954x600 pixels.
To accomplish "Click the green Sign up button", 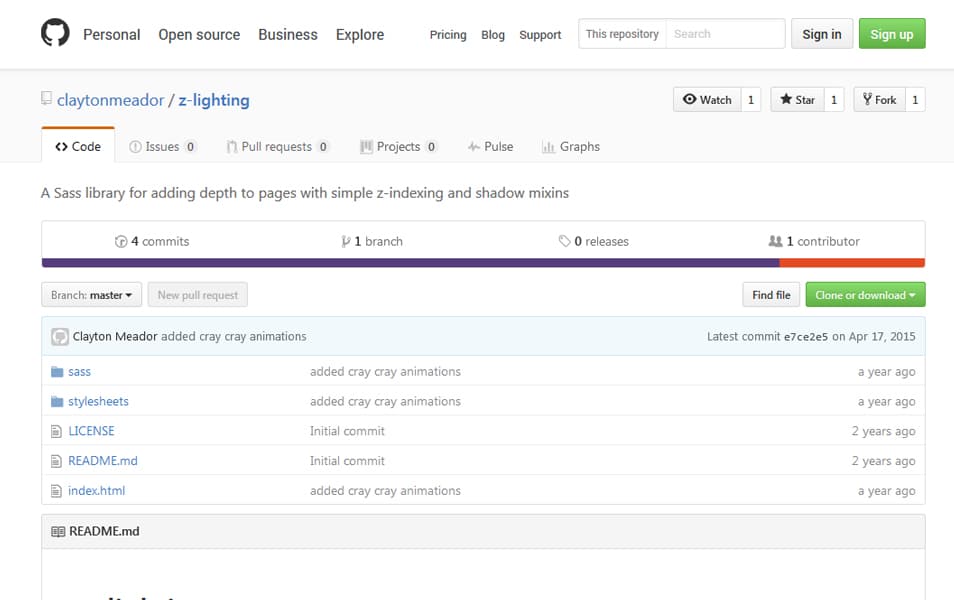I will (892, 34).
